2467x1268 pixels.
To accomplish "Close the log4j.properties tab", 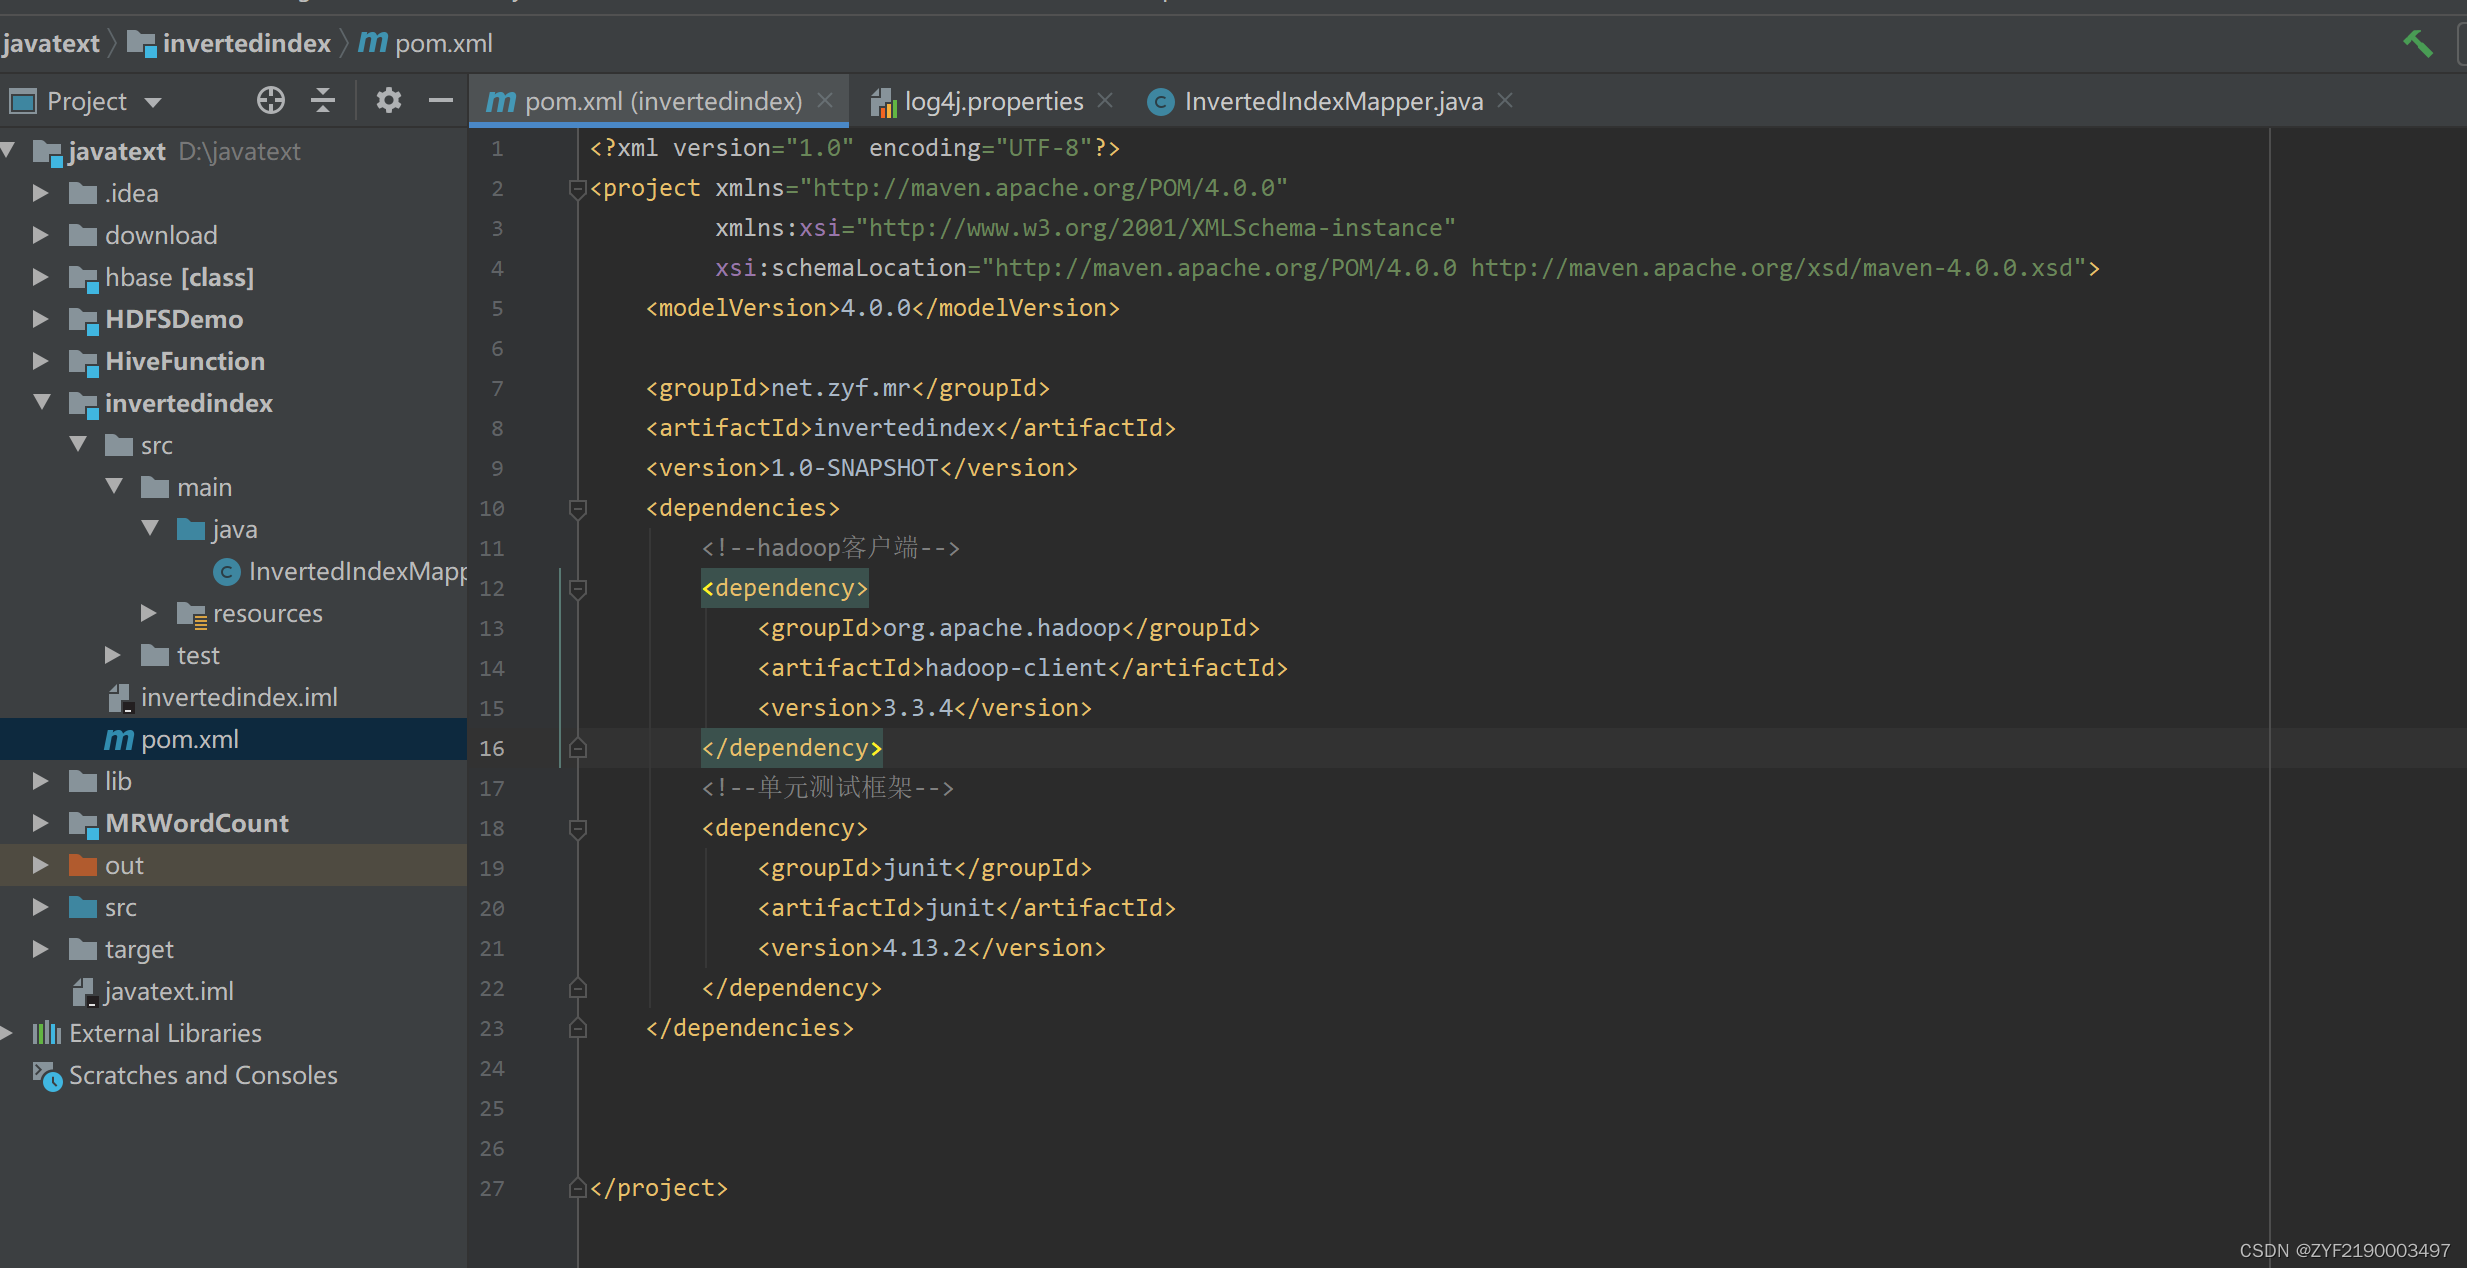I will point(1105,100).
